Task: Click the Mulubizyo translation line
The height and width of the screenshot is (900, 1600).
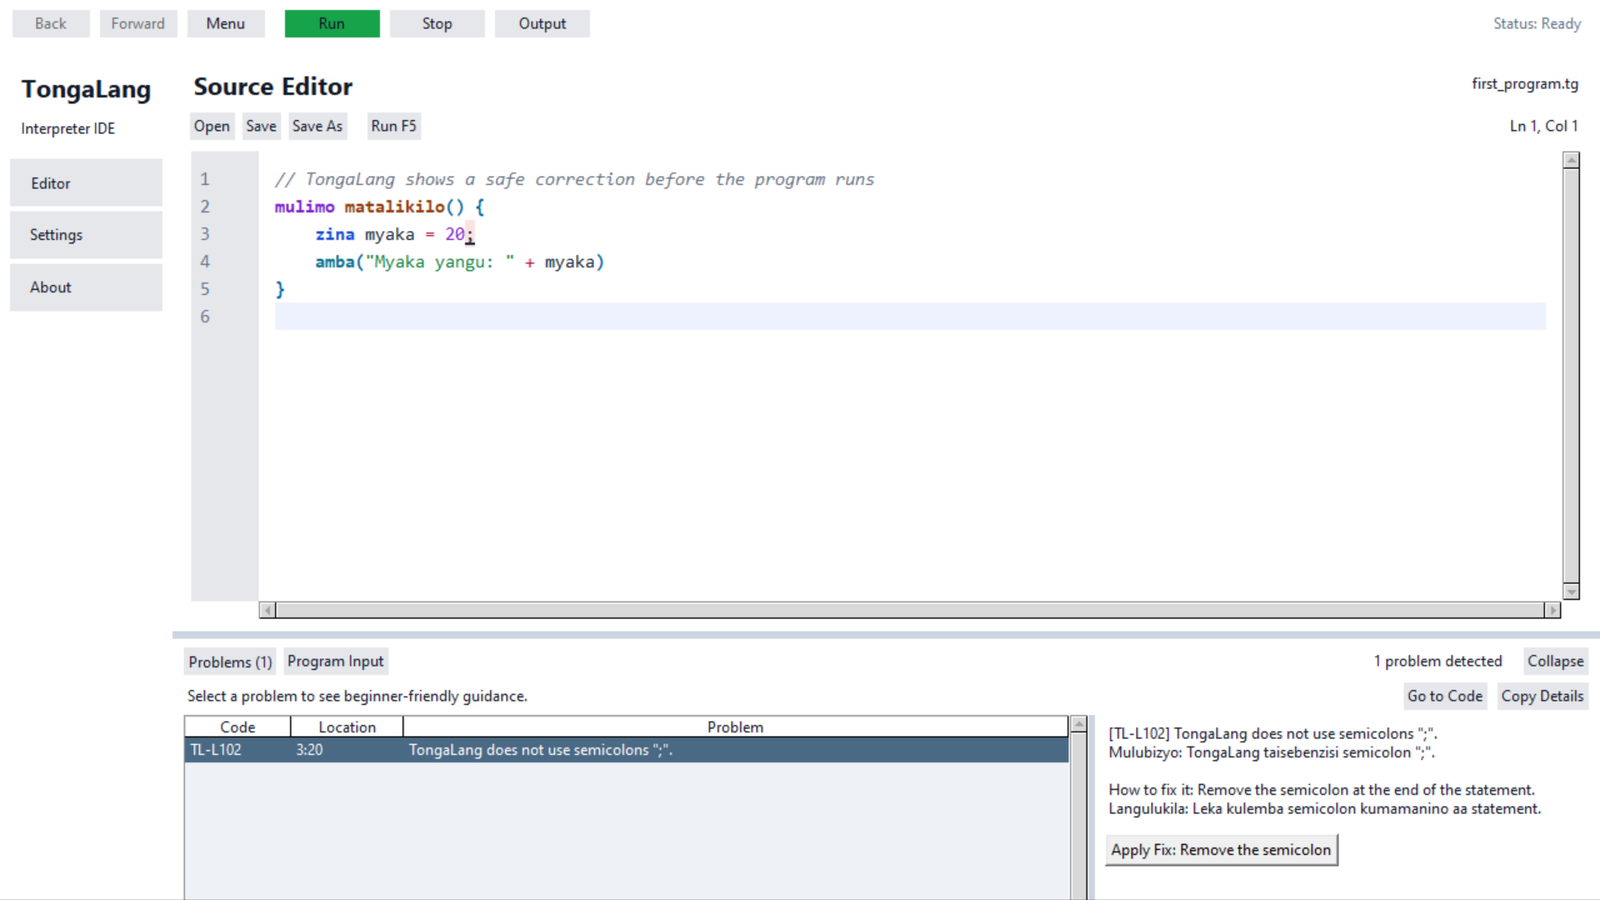Action: coord(1272,753)
